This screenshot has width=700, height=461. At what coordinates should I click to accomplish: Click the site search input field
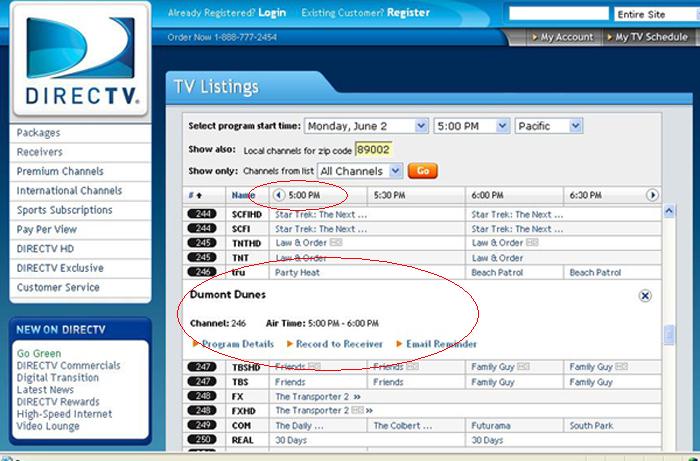(x=559, y=14)
